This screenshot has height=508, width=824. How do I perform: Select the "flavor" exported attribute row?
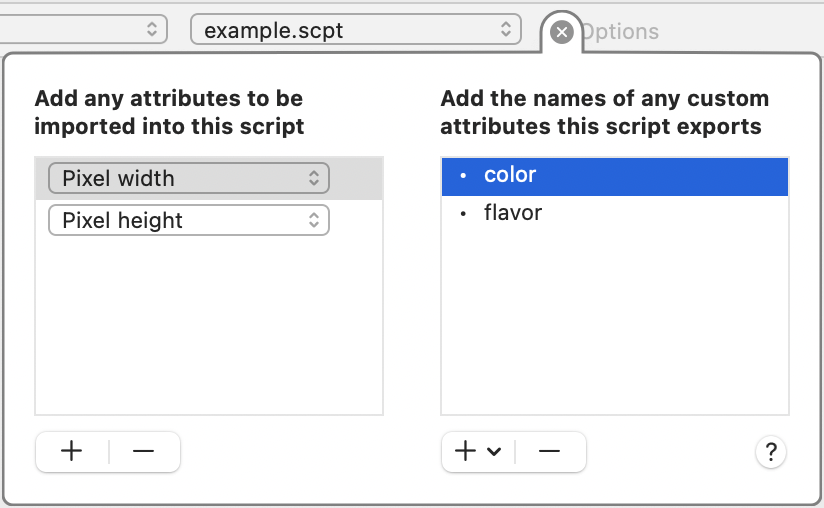(615, 213)
